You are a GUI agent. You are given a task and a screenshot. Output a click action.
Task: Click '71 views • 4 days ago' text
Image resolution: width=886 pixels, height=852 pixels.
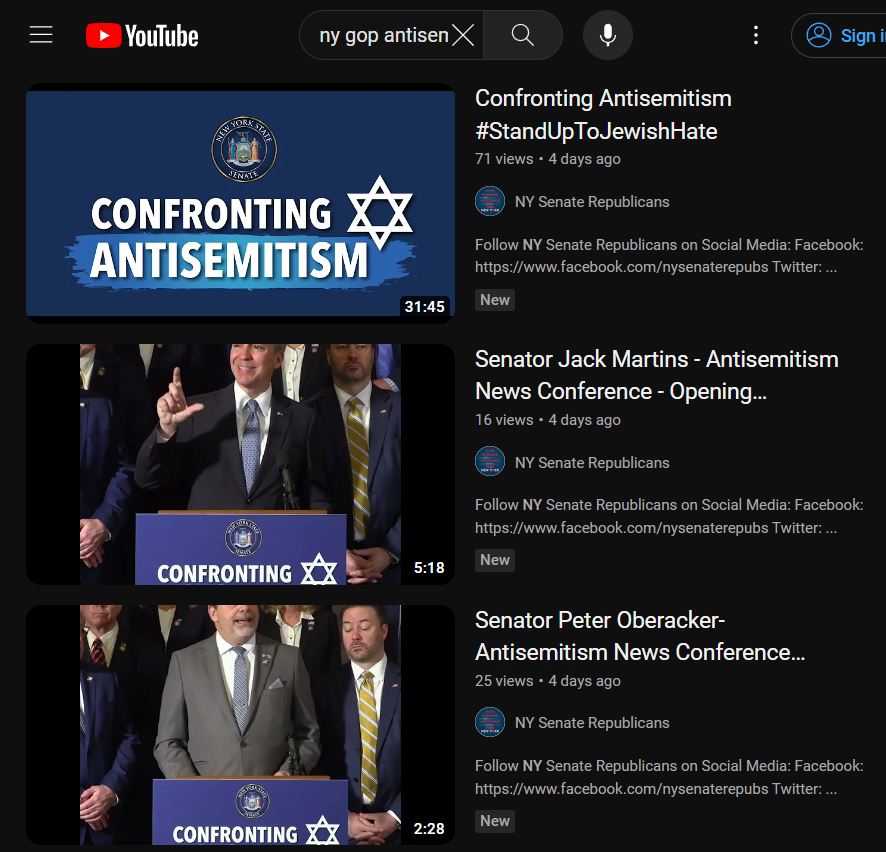click(x=548, y=159)
